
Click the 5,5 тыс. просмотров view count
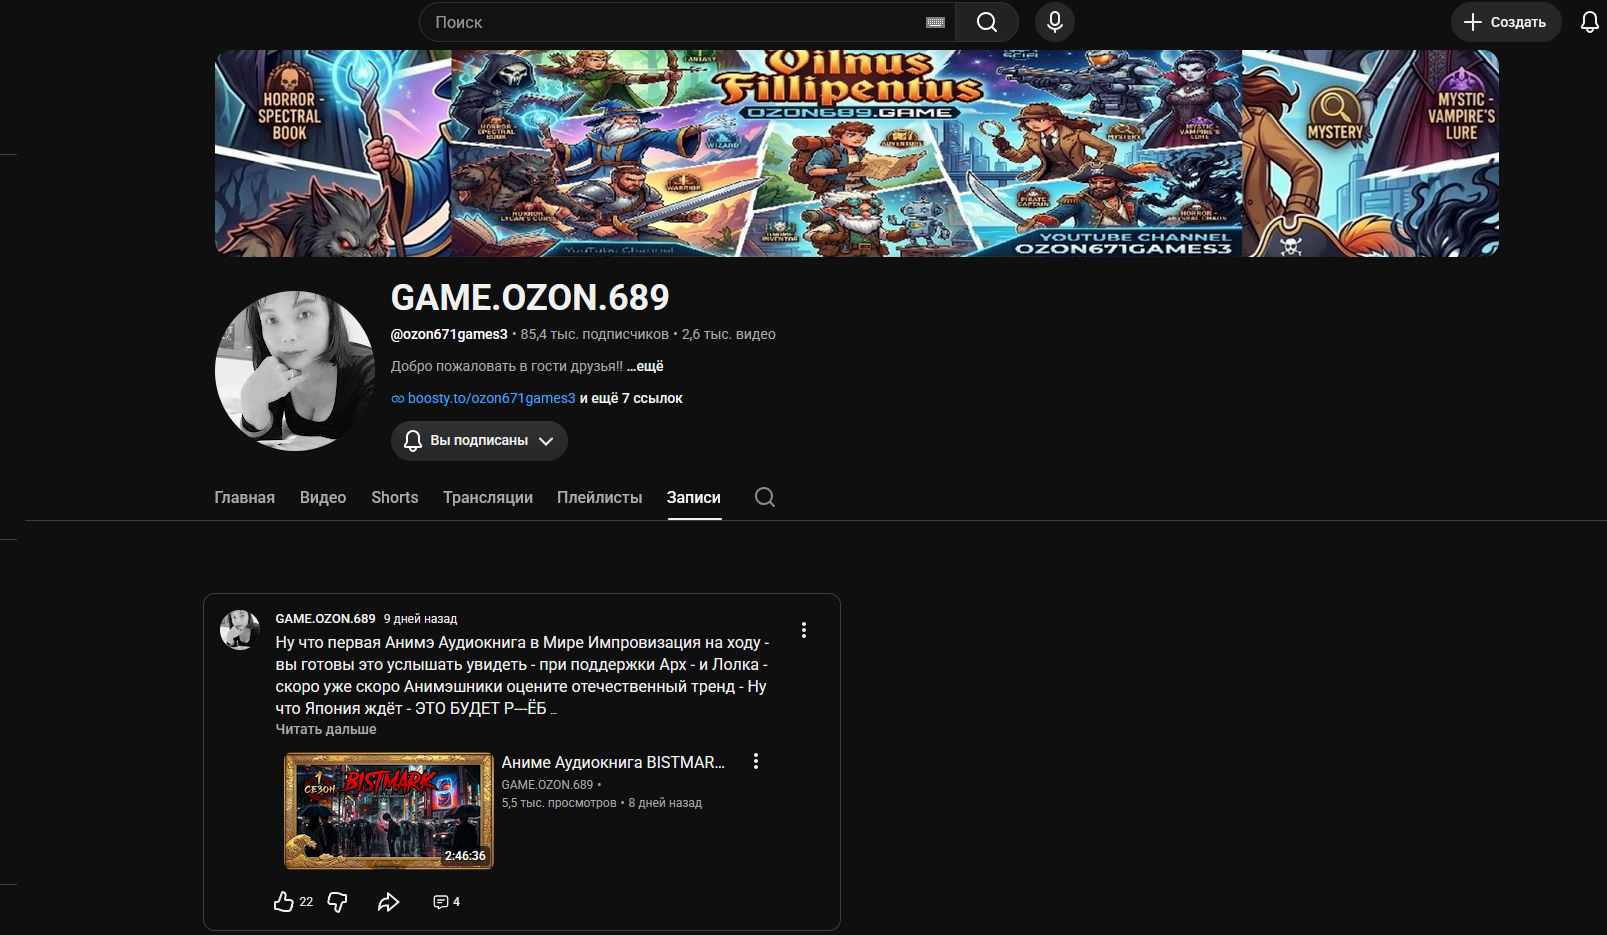(x=559, y=803)
